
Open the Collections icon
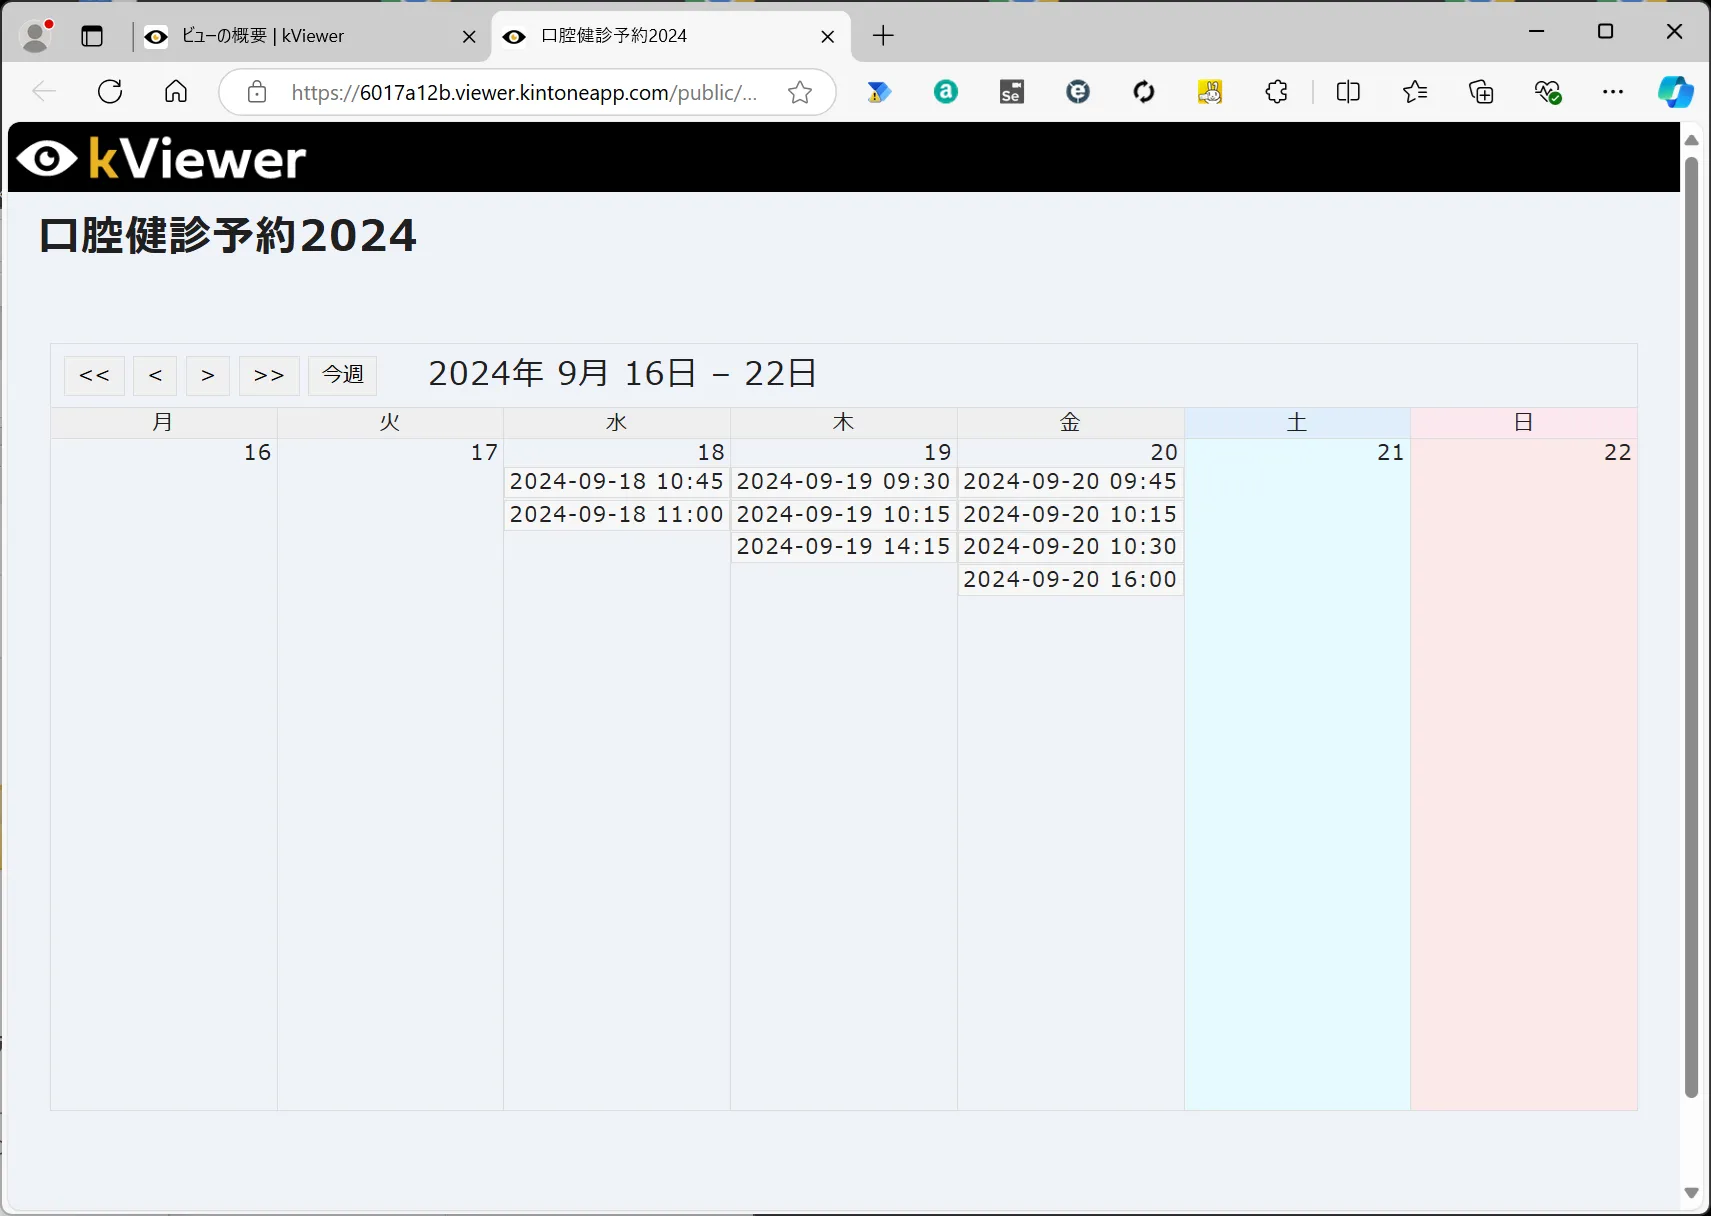(x=1481, y=92)
